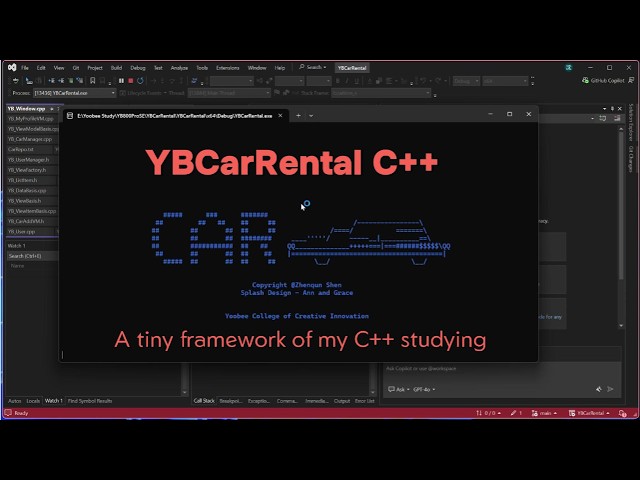Open the Extensions menu
The image size is (640, 480).
point(228,68)
